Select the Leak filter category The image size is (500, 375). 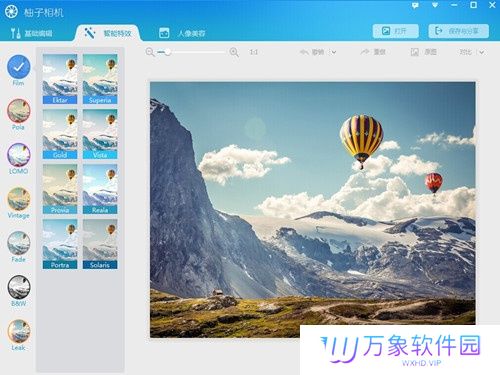[19, 331]
